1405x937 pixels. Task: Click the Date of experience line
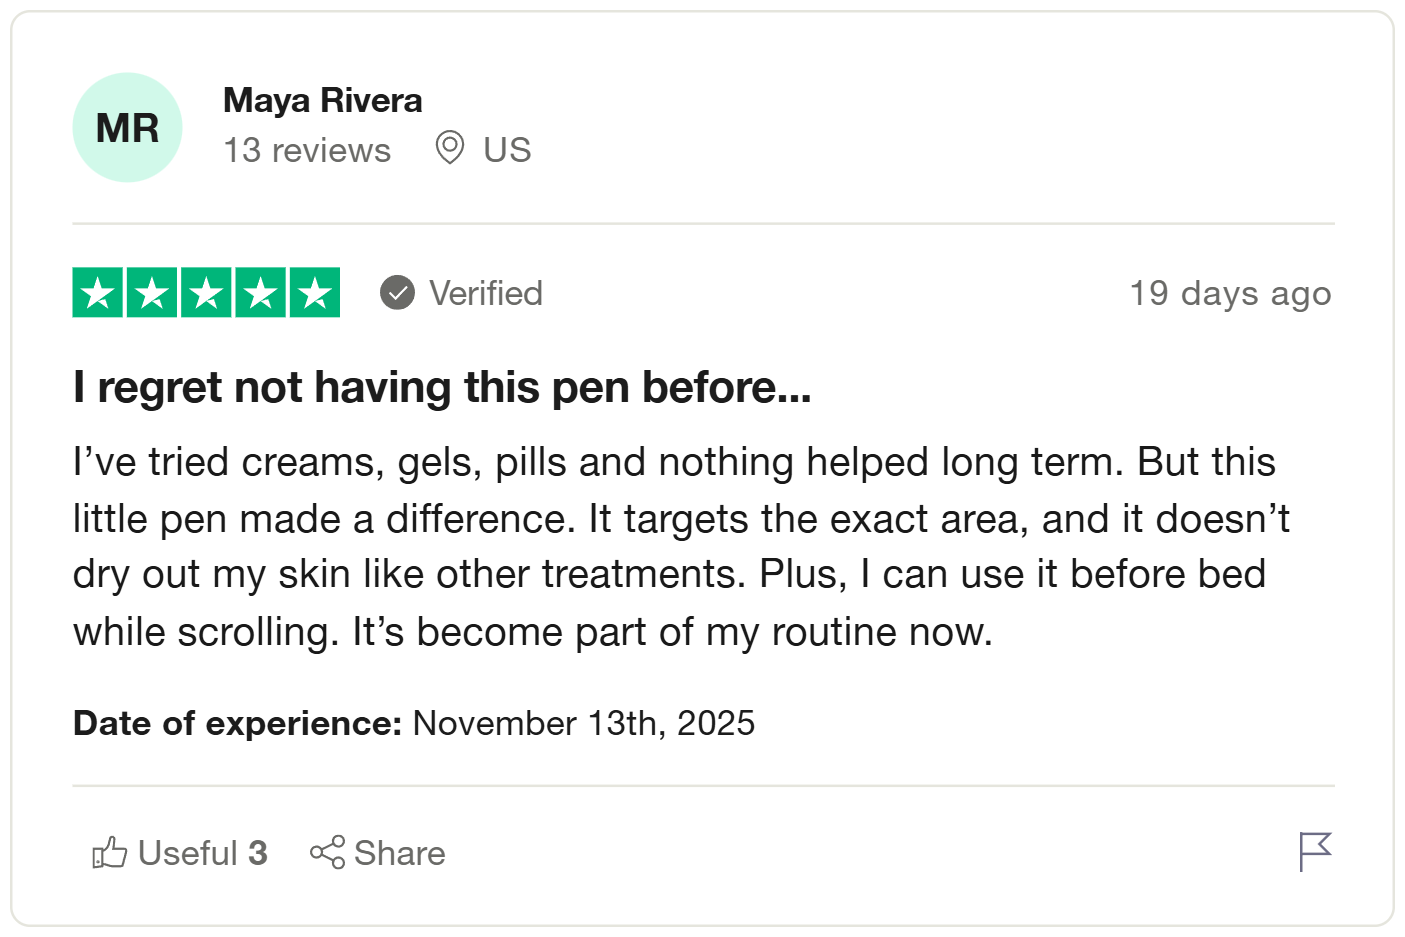pos(414,723)
